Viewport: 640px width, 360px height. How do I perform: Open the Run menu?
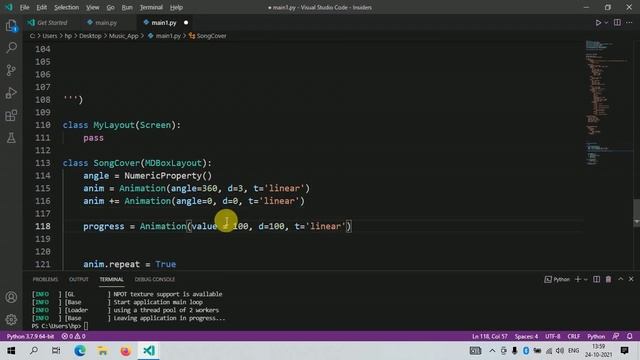pyautogui.click(x=127, y=7)
